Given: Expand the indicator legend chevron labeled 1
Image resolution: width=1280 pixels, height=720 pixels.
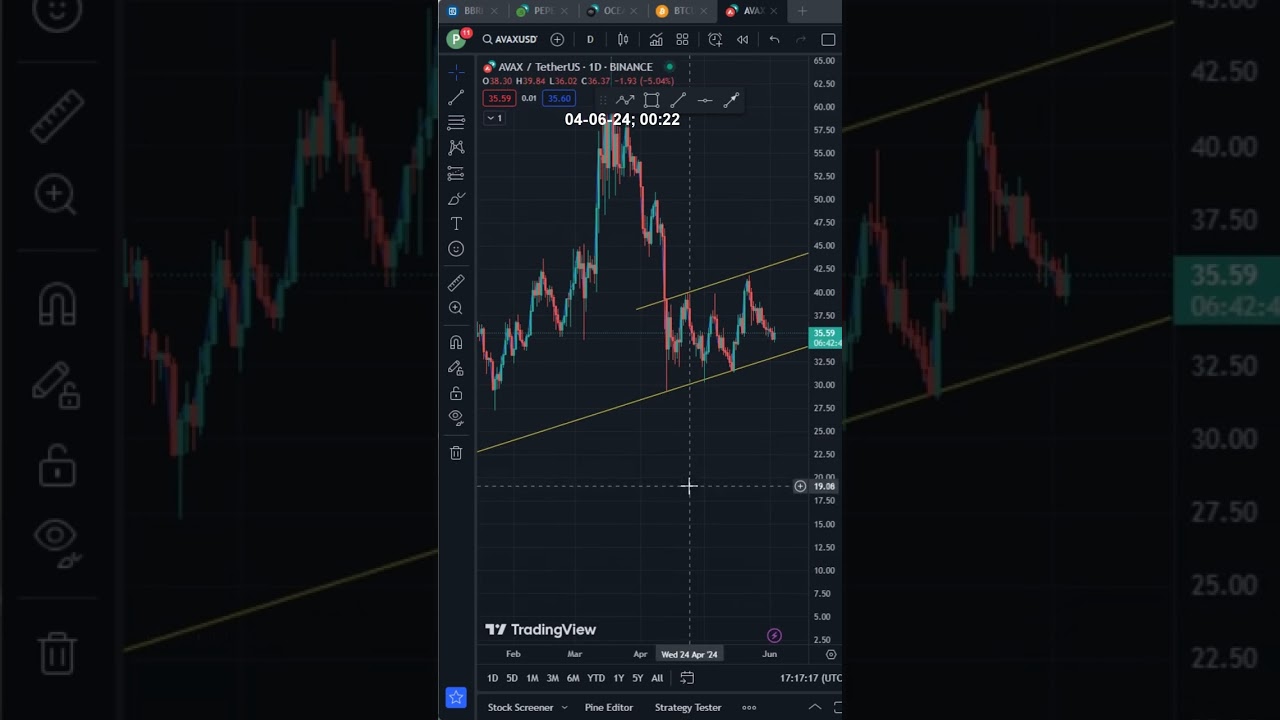Looking at the screenshot, I should pyautogui.click(x=494, y=118).
